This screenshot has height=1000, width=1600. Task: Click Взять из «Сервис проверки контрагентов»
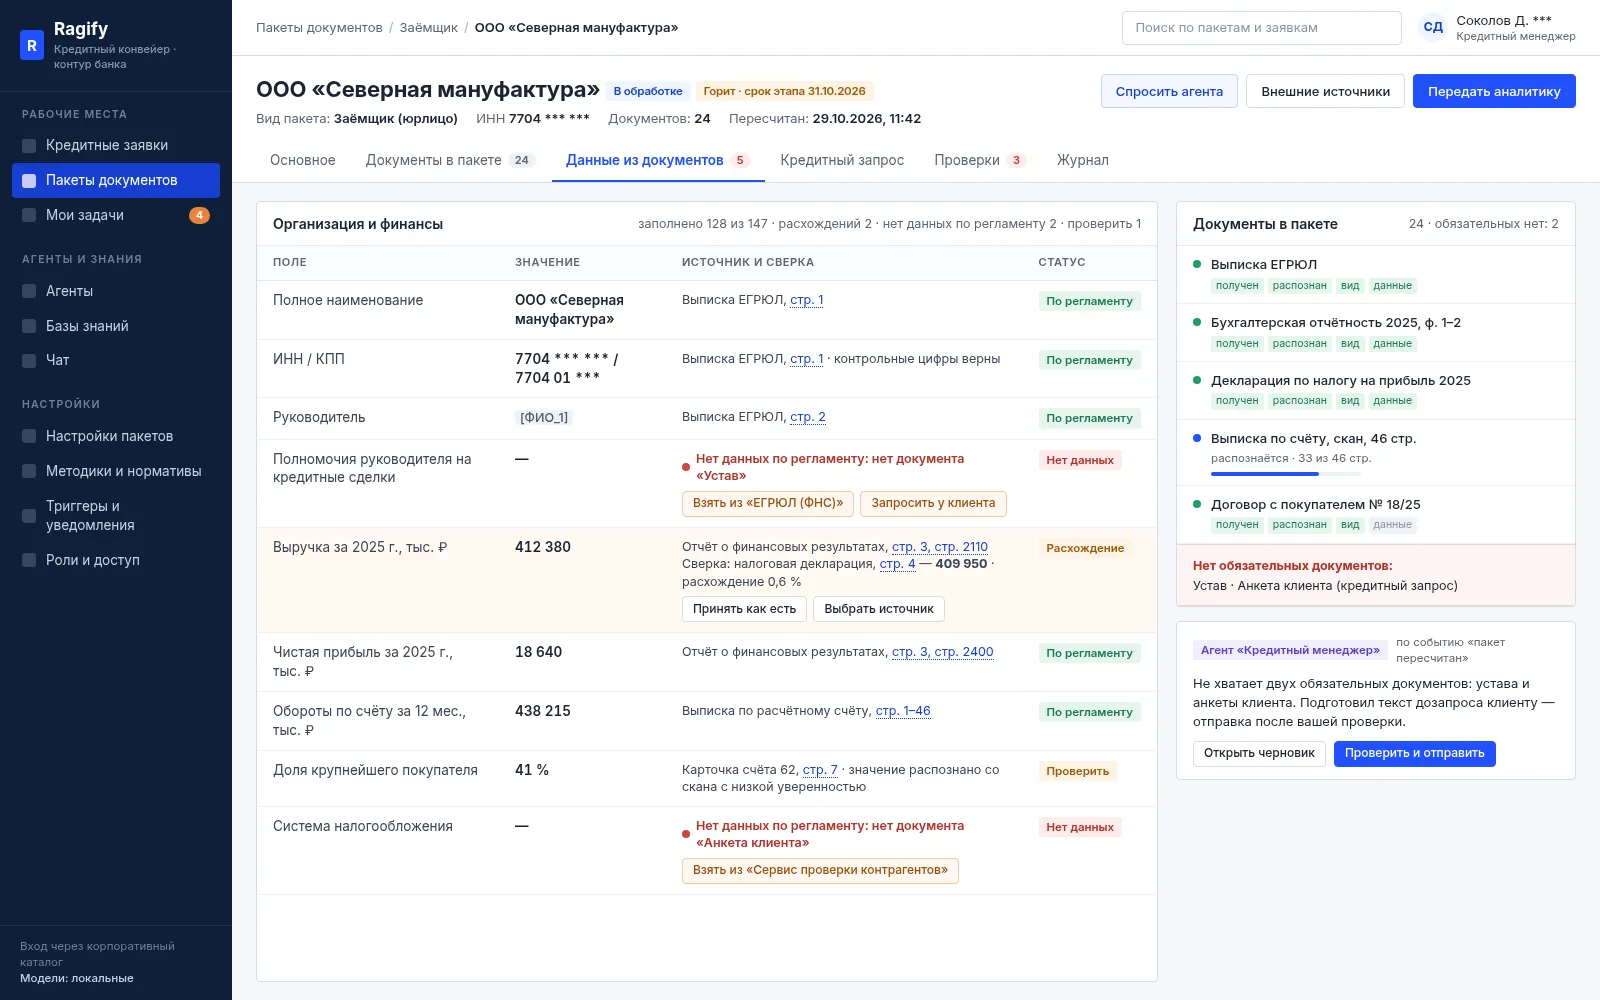pos(820,870)
